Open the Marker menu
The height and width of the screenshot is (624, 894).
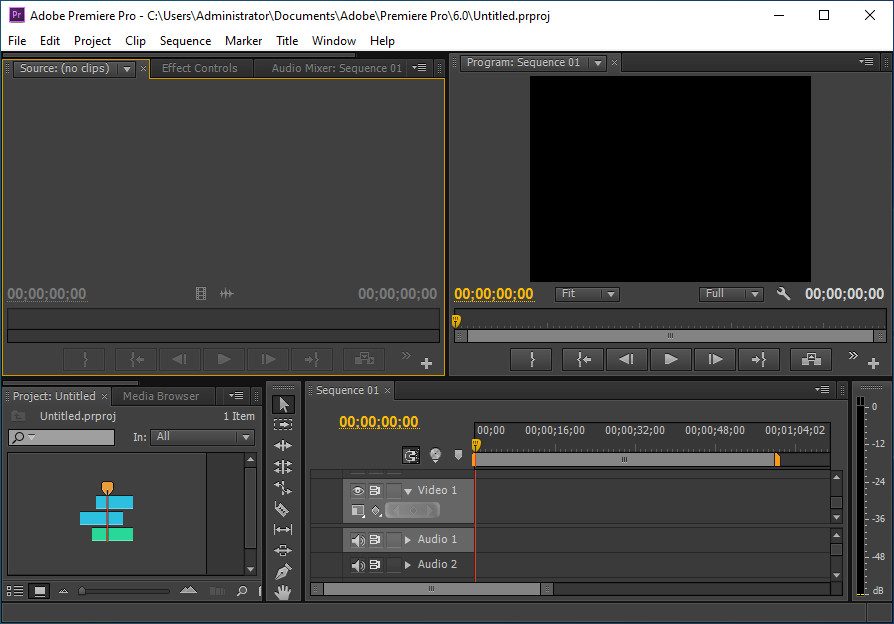tap(243, 41)
